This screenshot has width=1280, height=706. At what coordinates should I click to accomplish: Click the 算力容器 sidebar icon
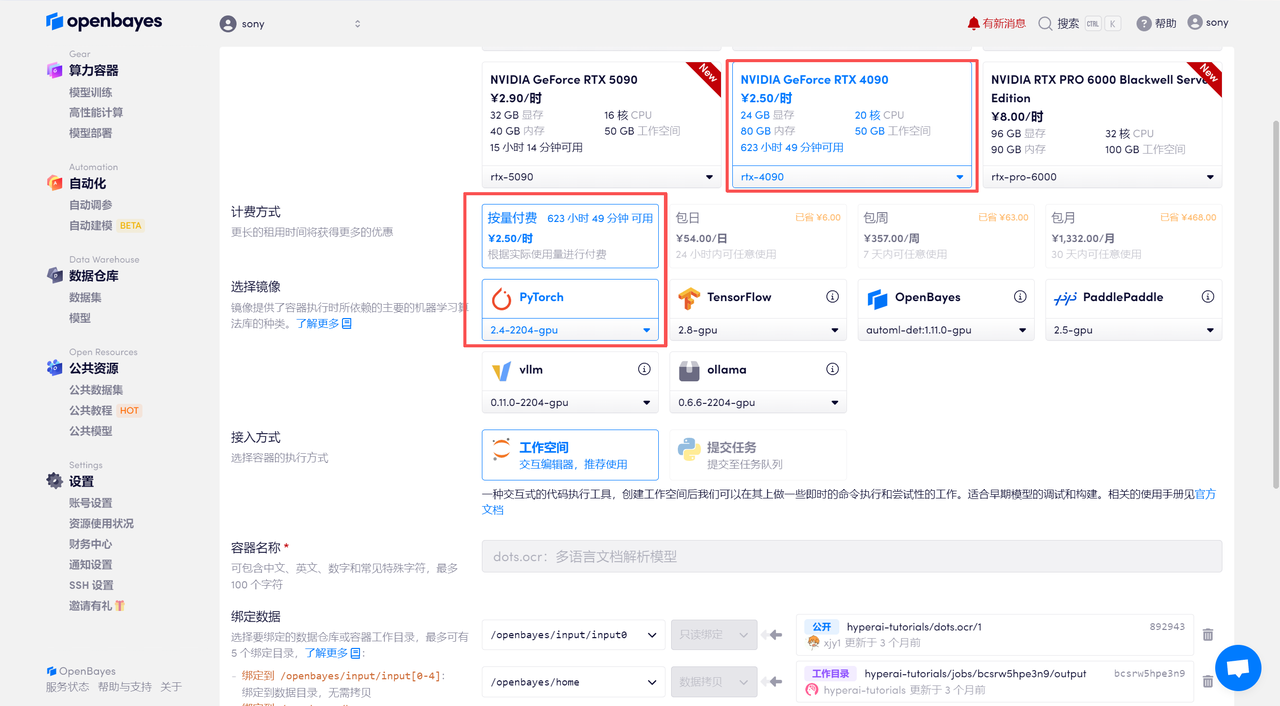54,70
